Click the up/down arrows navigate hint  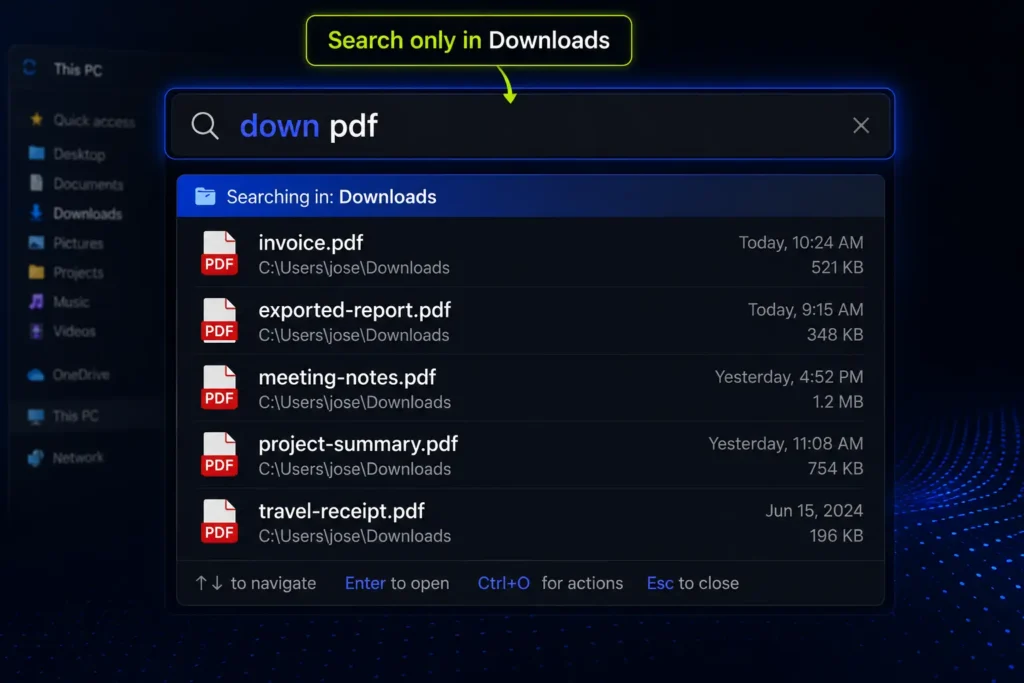click(x=255, y=583)
